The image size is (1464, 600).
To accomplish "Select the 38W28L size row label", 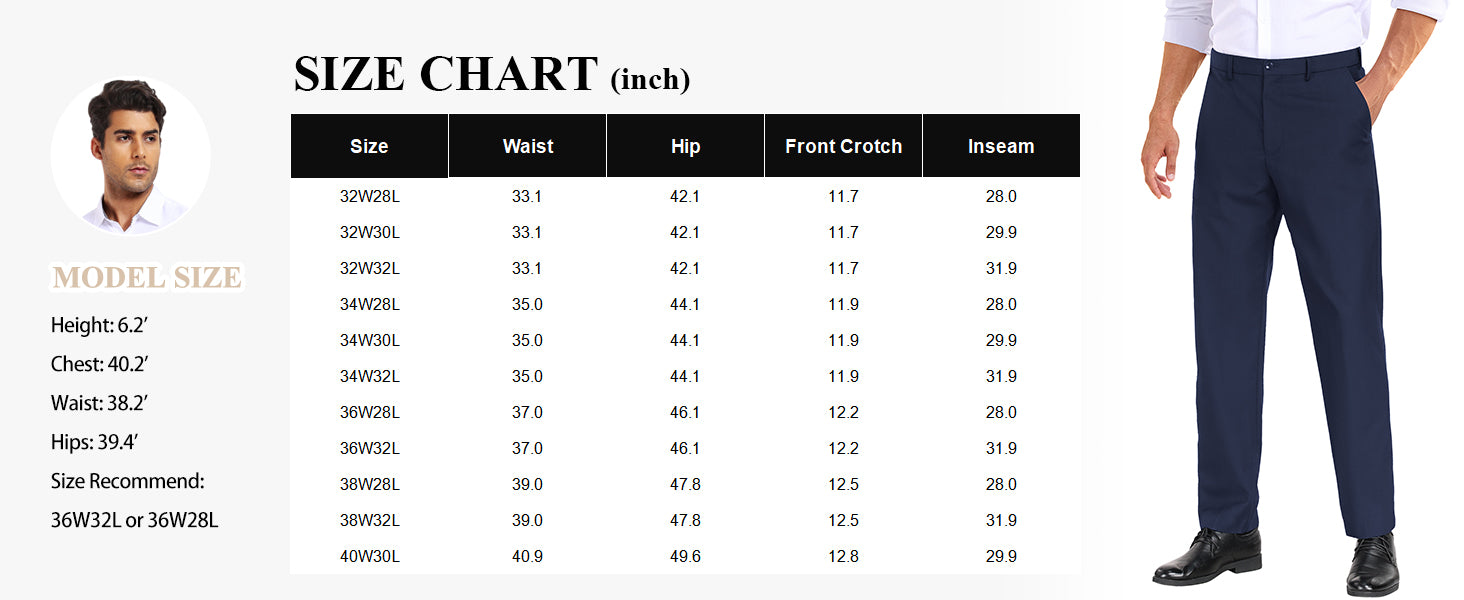I will (x=369, y=484).
